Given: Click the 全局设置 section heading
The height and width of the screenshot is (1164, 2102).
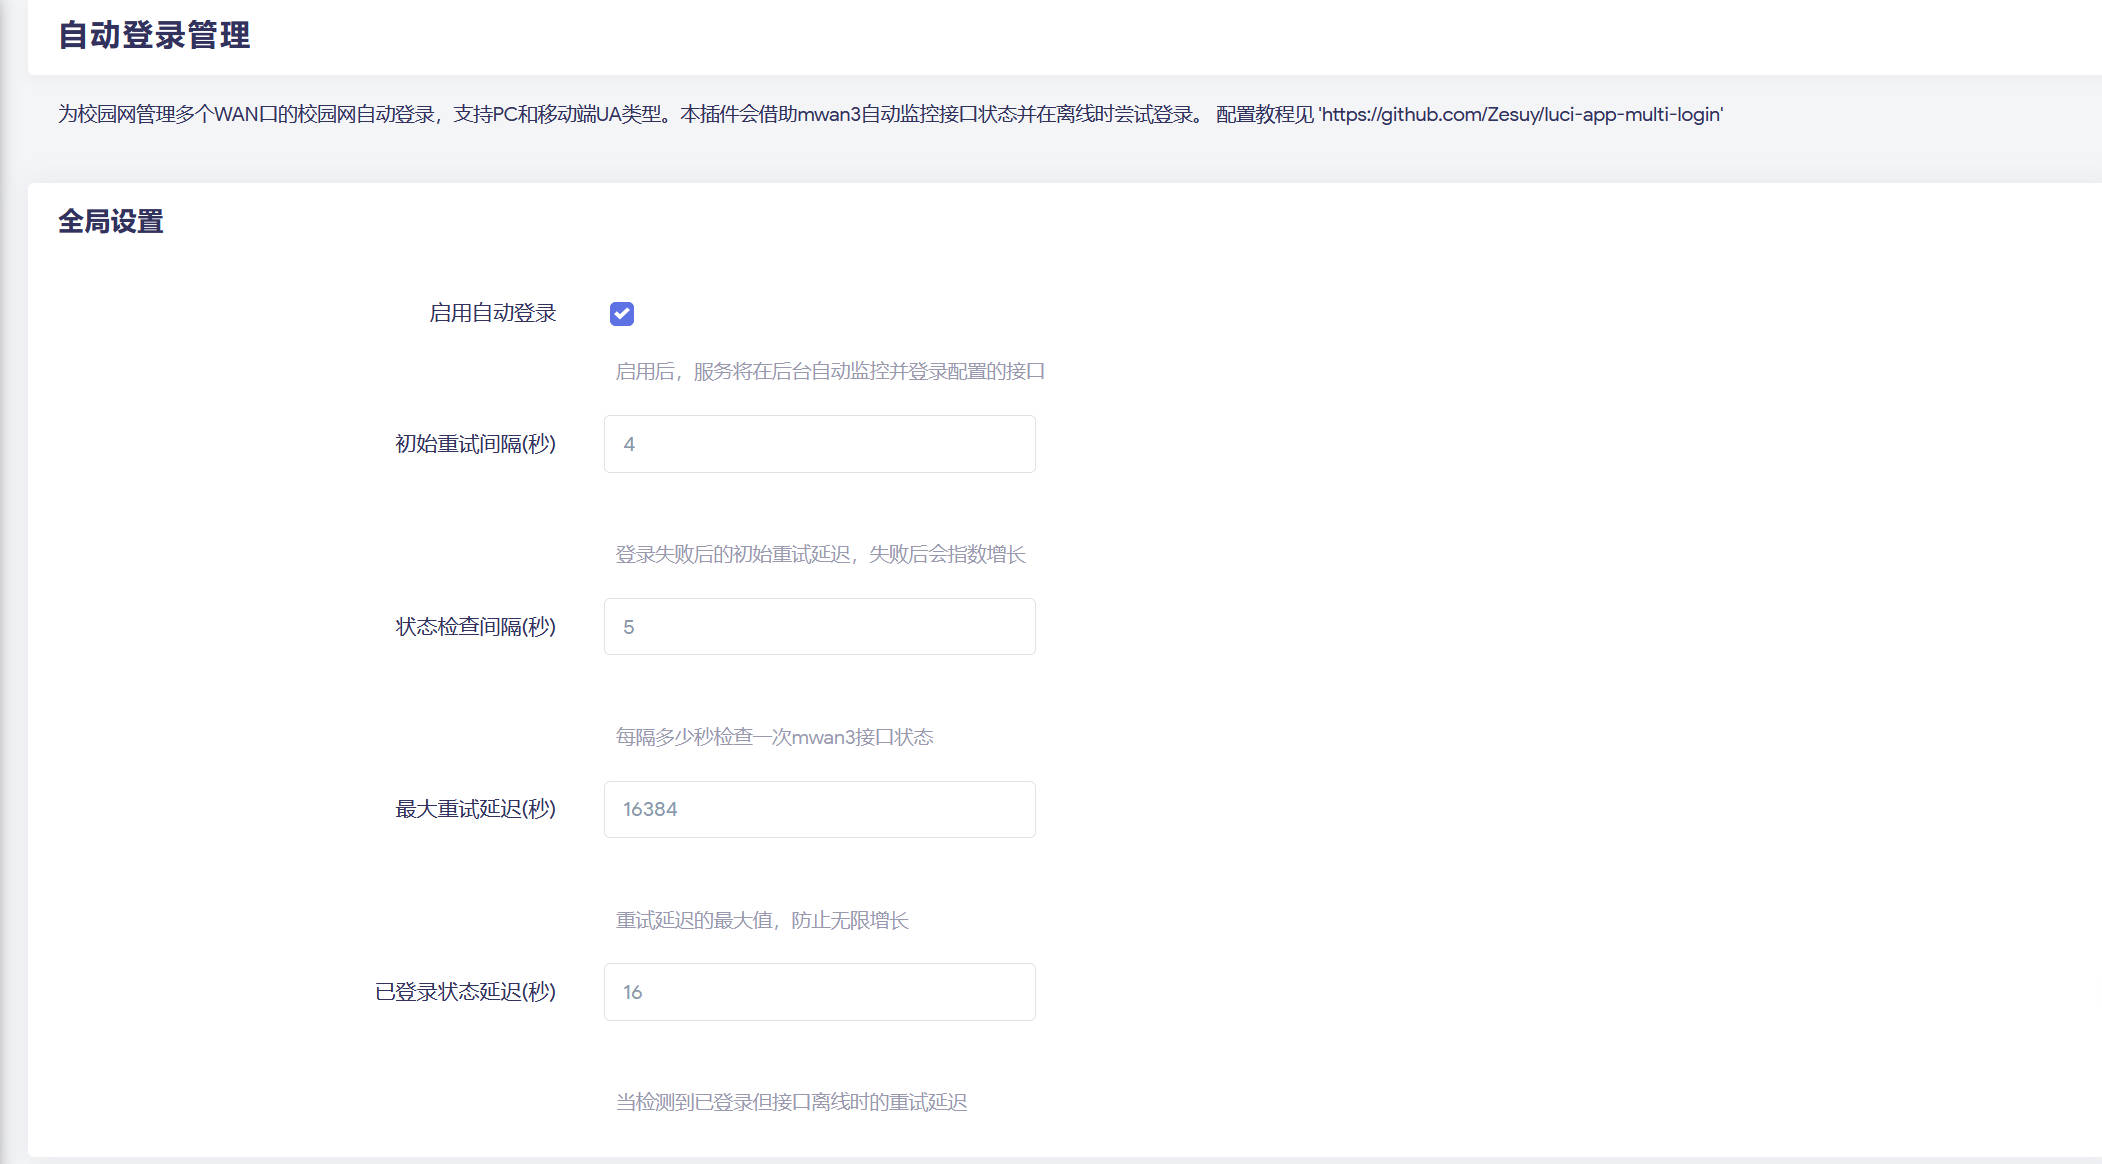Looking at the screenshot, I should point(111,221).
